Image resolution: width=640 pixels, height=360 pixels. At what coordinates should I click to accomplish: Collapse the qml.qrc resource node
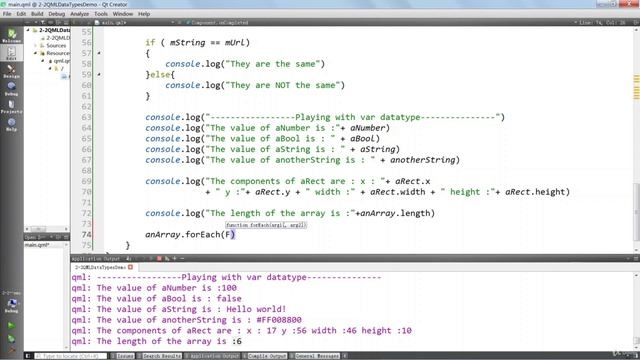pyautogui.click(x=43, y=61)
